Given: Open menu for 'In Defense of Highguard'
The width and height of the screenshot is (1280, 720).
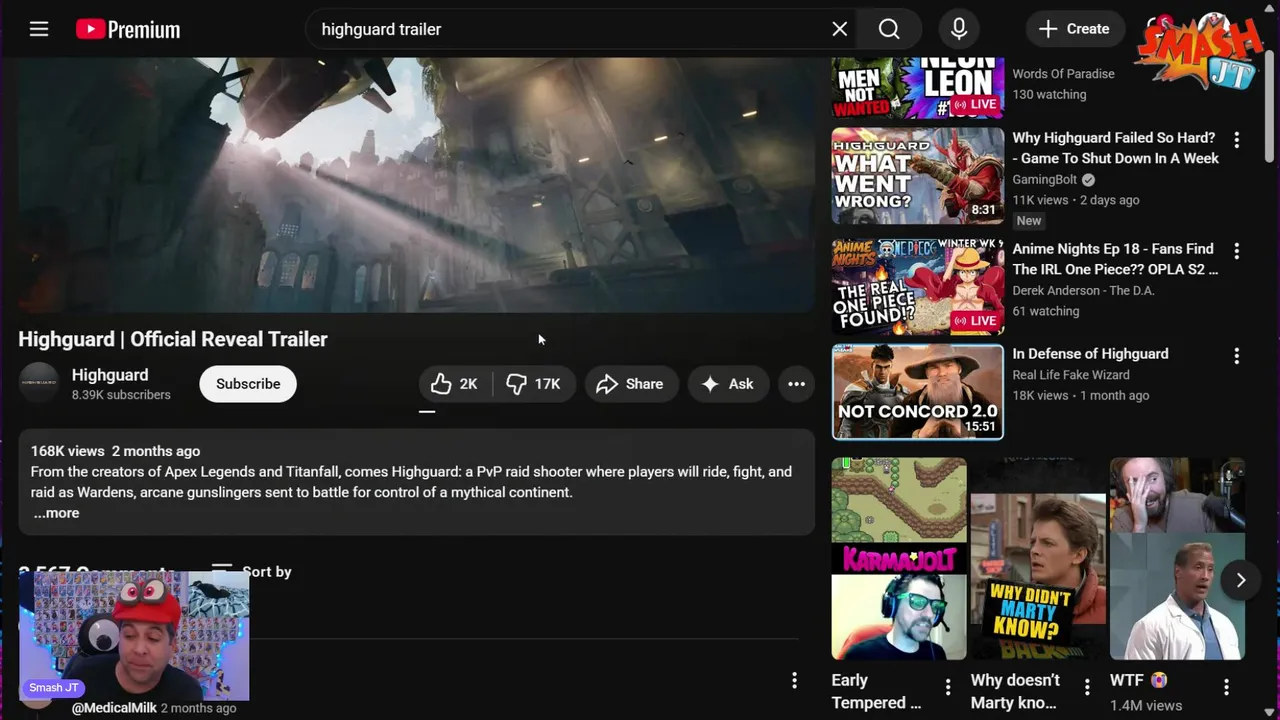Looking at the screenshot, I should (1236, 356).
